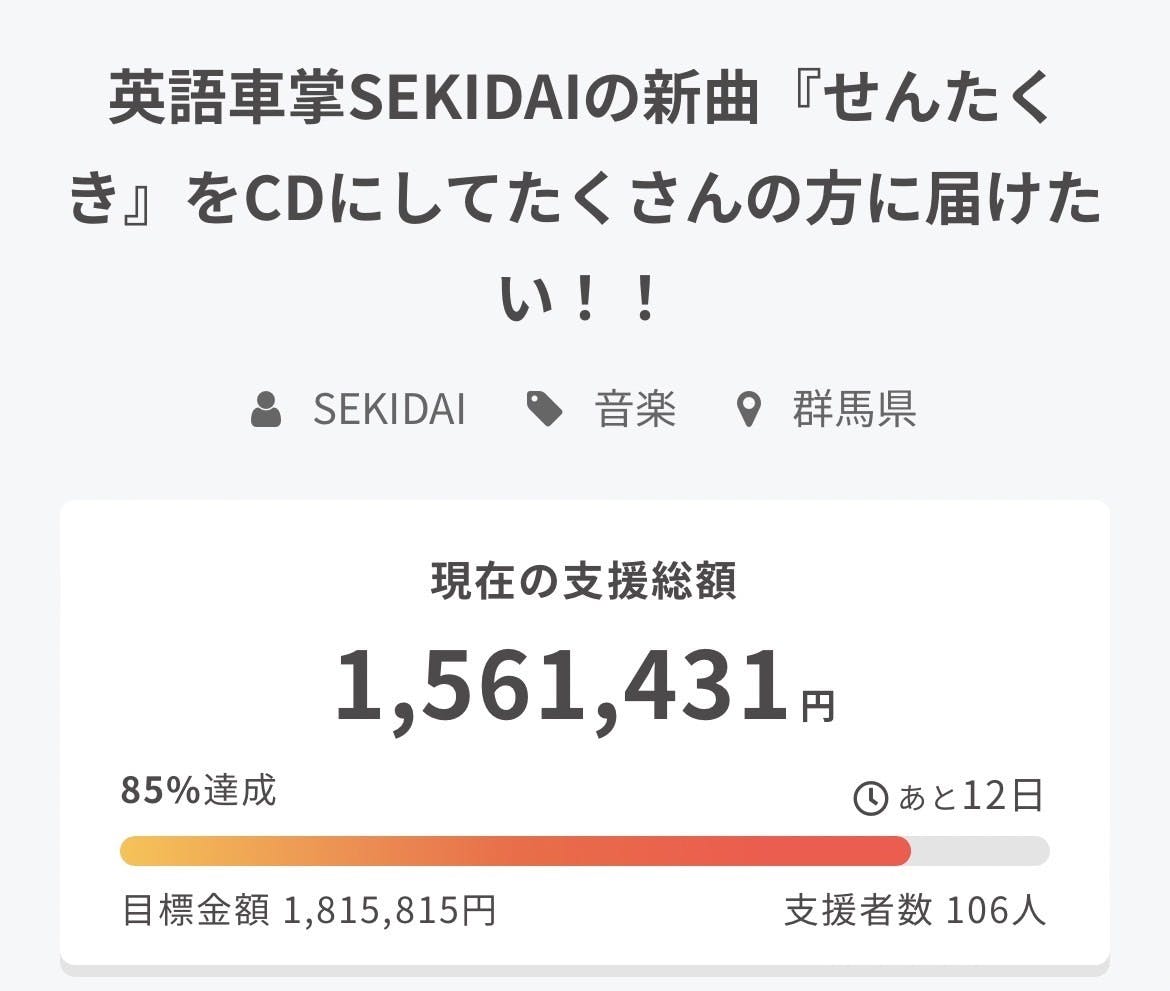Click the tag icon next to 音楽
1170x991 pixels.
click(x=545, y=409)
